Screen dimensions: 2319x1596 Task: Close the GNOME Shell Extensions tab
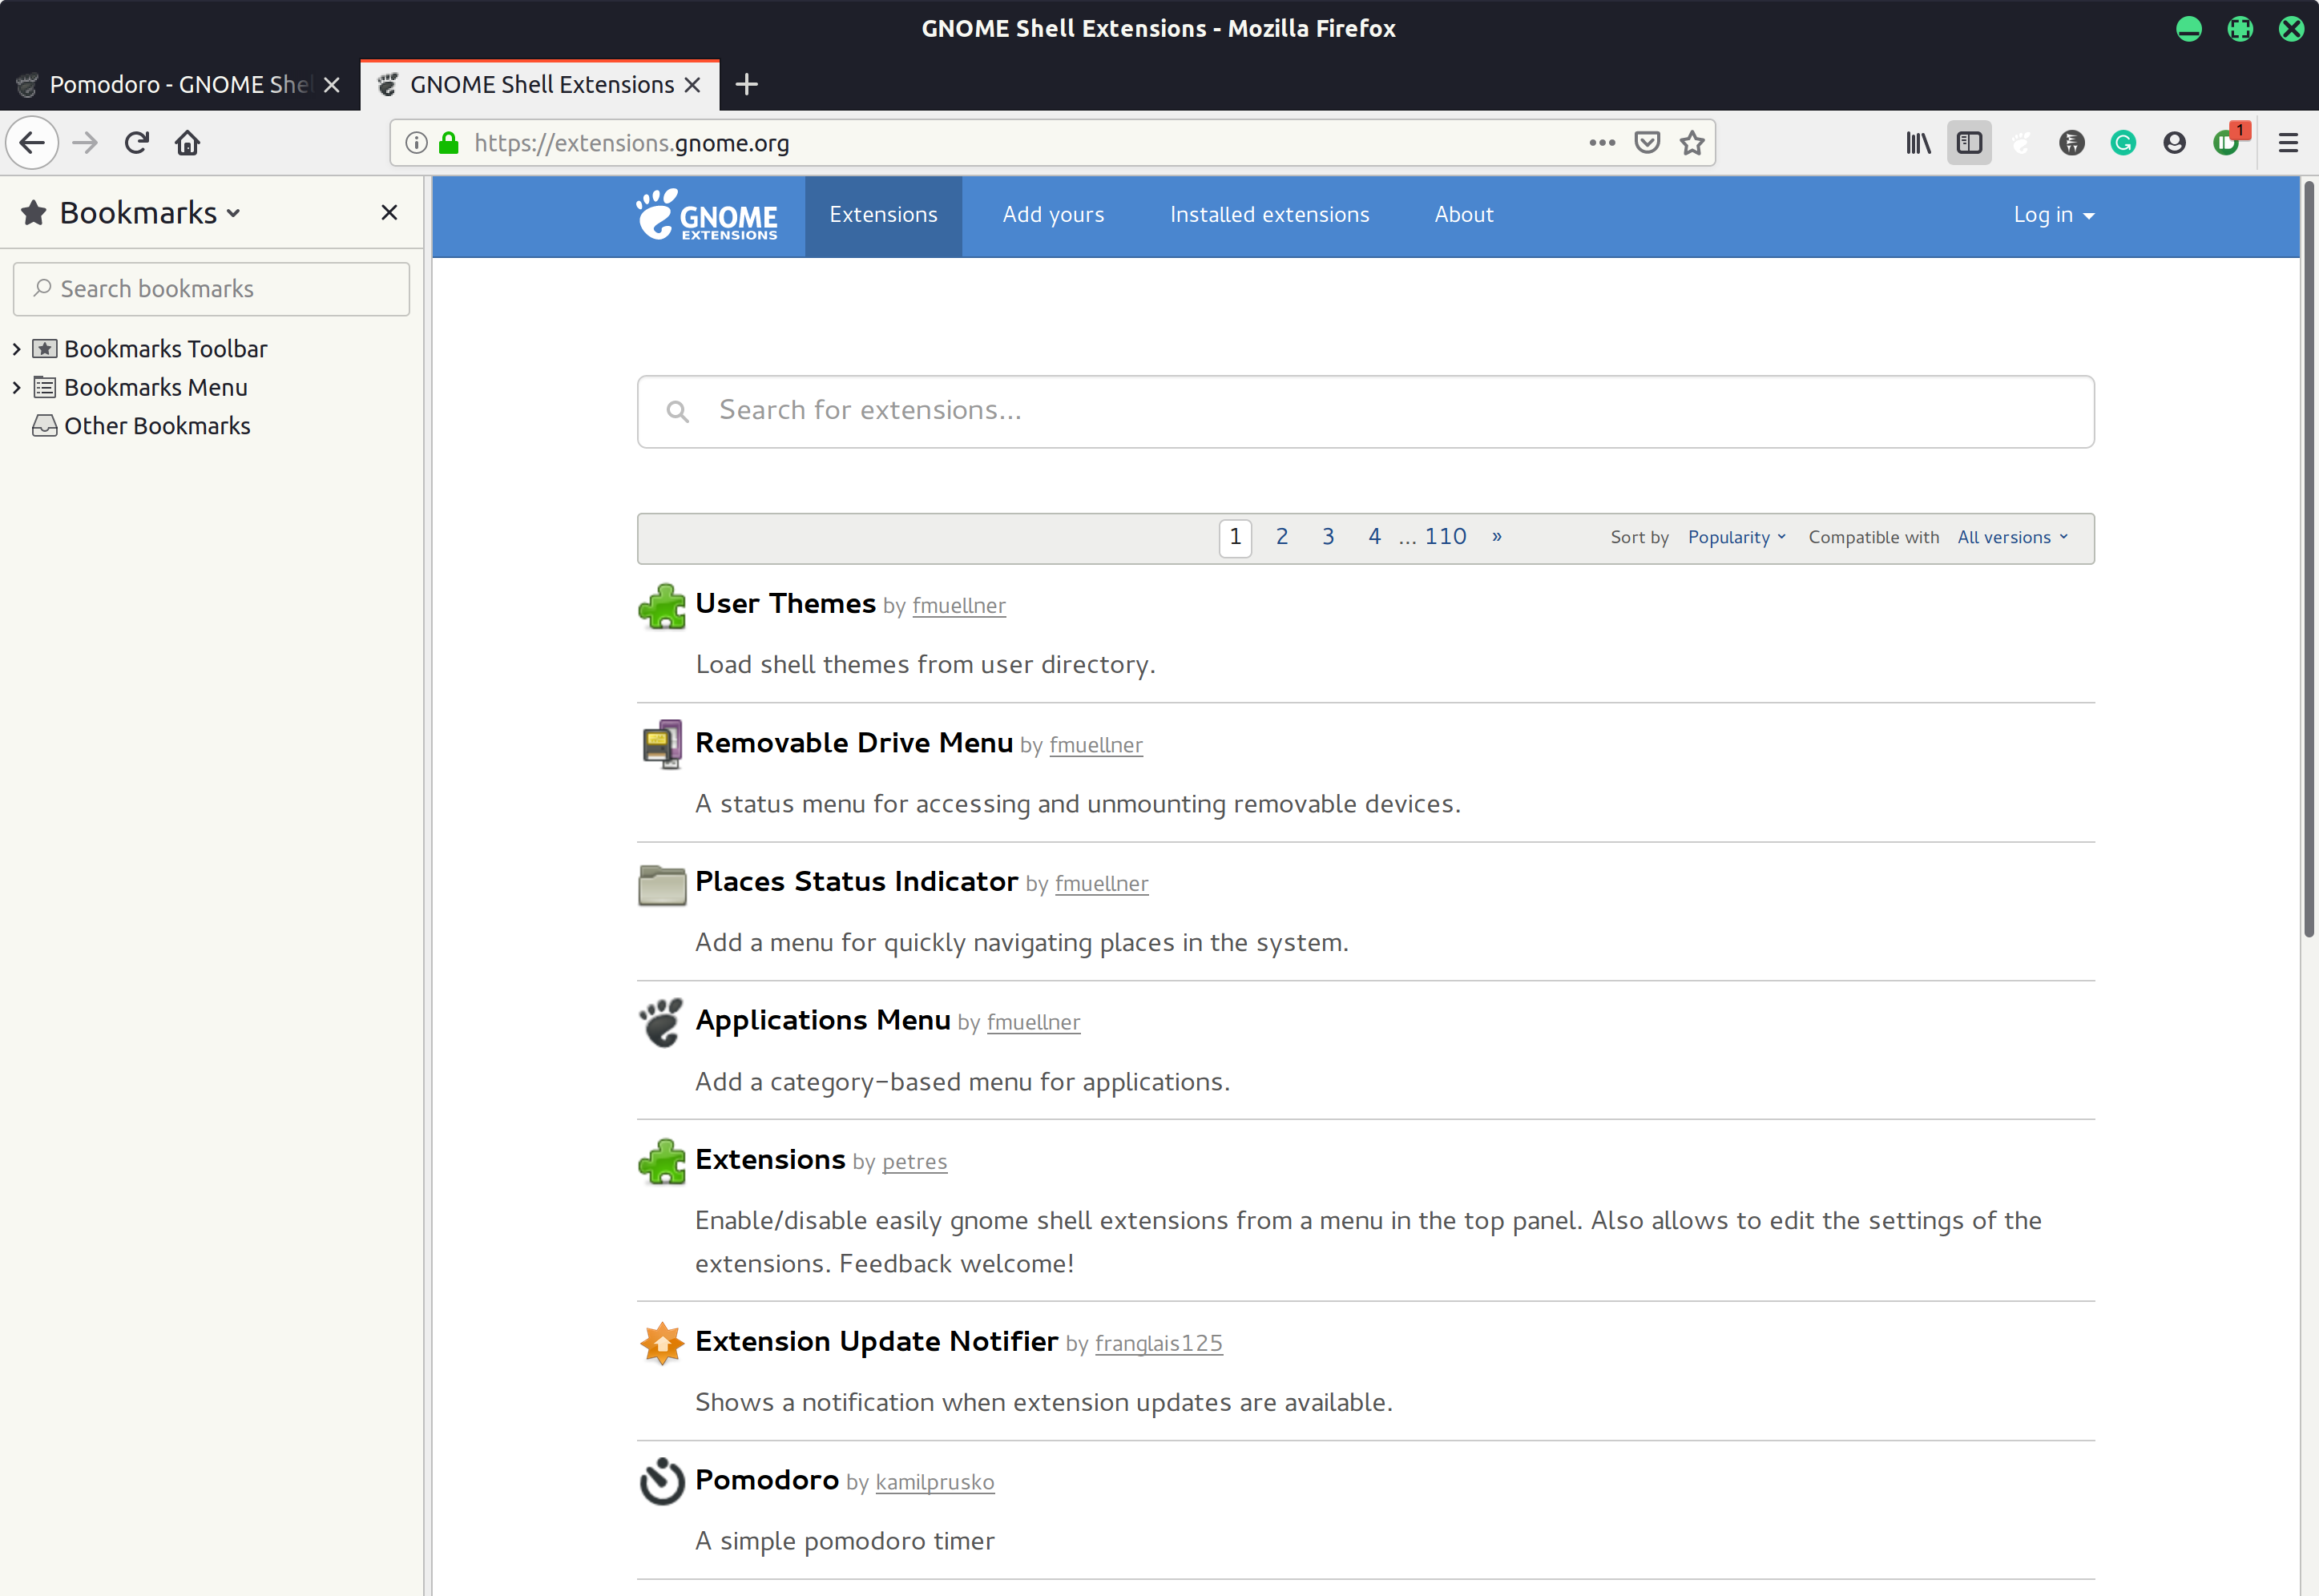[692, 85]
